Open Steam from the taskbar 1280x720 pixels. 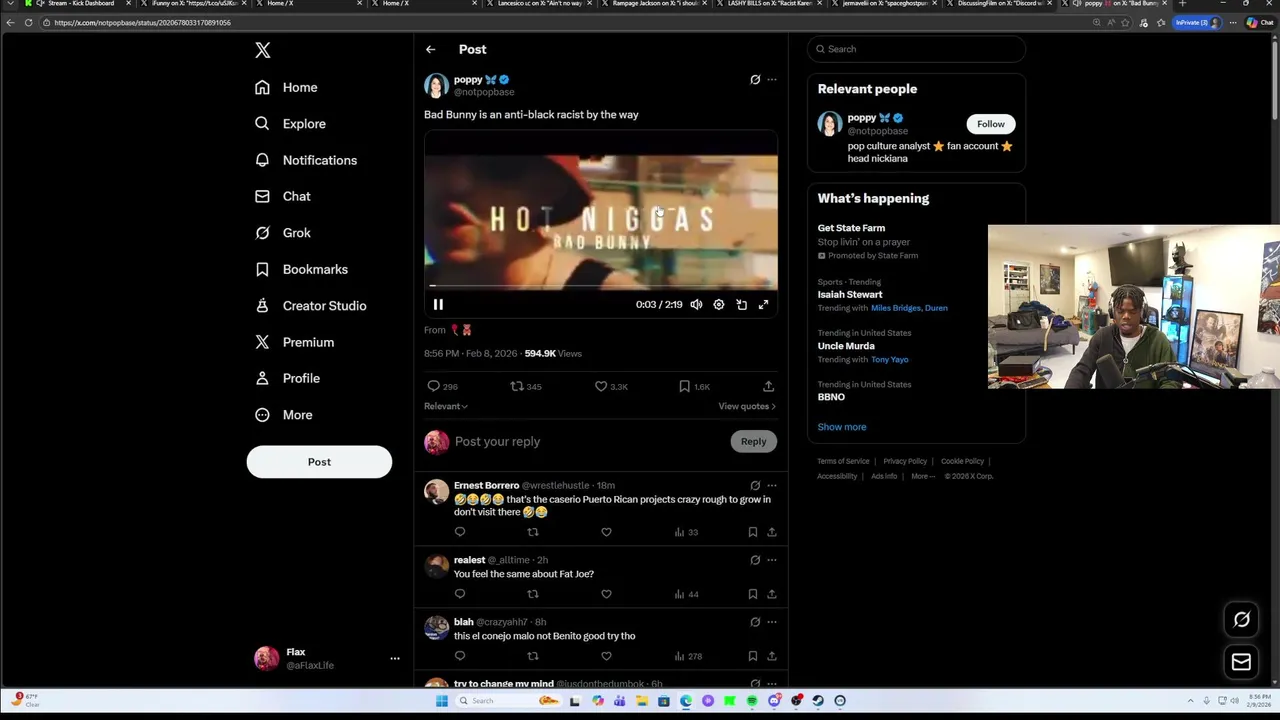coord(818,701)
